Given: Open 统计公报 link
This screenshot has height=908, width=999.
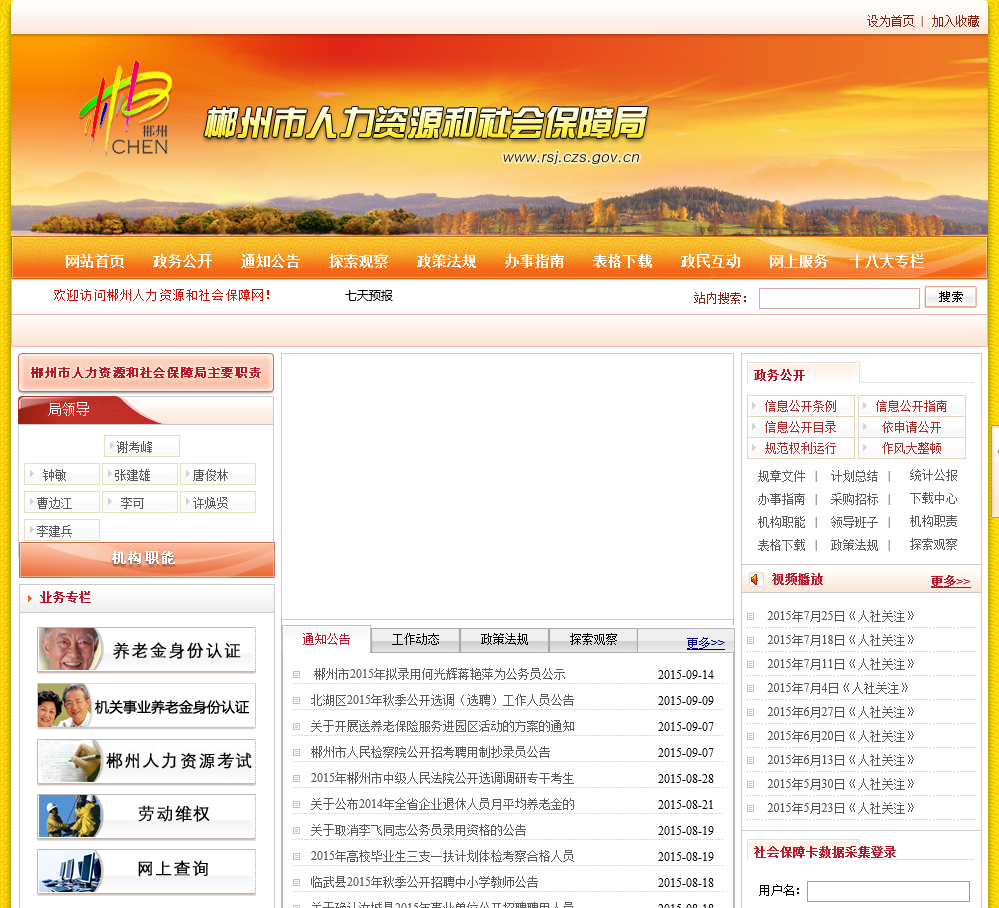Looking at the screenshot, I should click(933, 475).
